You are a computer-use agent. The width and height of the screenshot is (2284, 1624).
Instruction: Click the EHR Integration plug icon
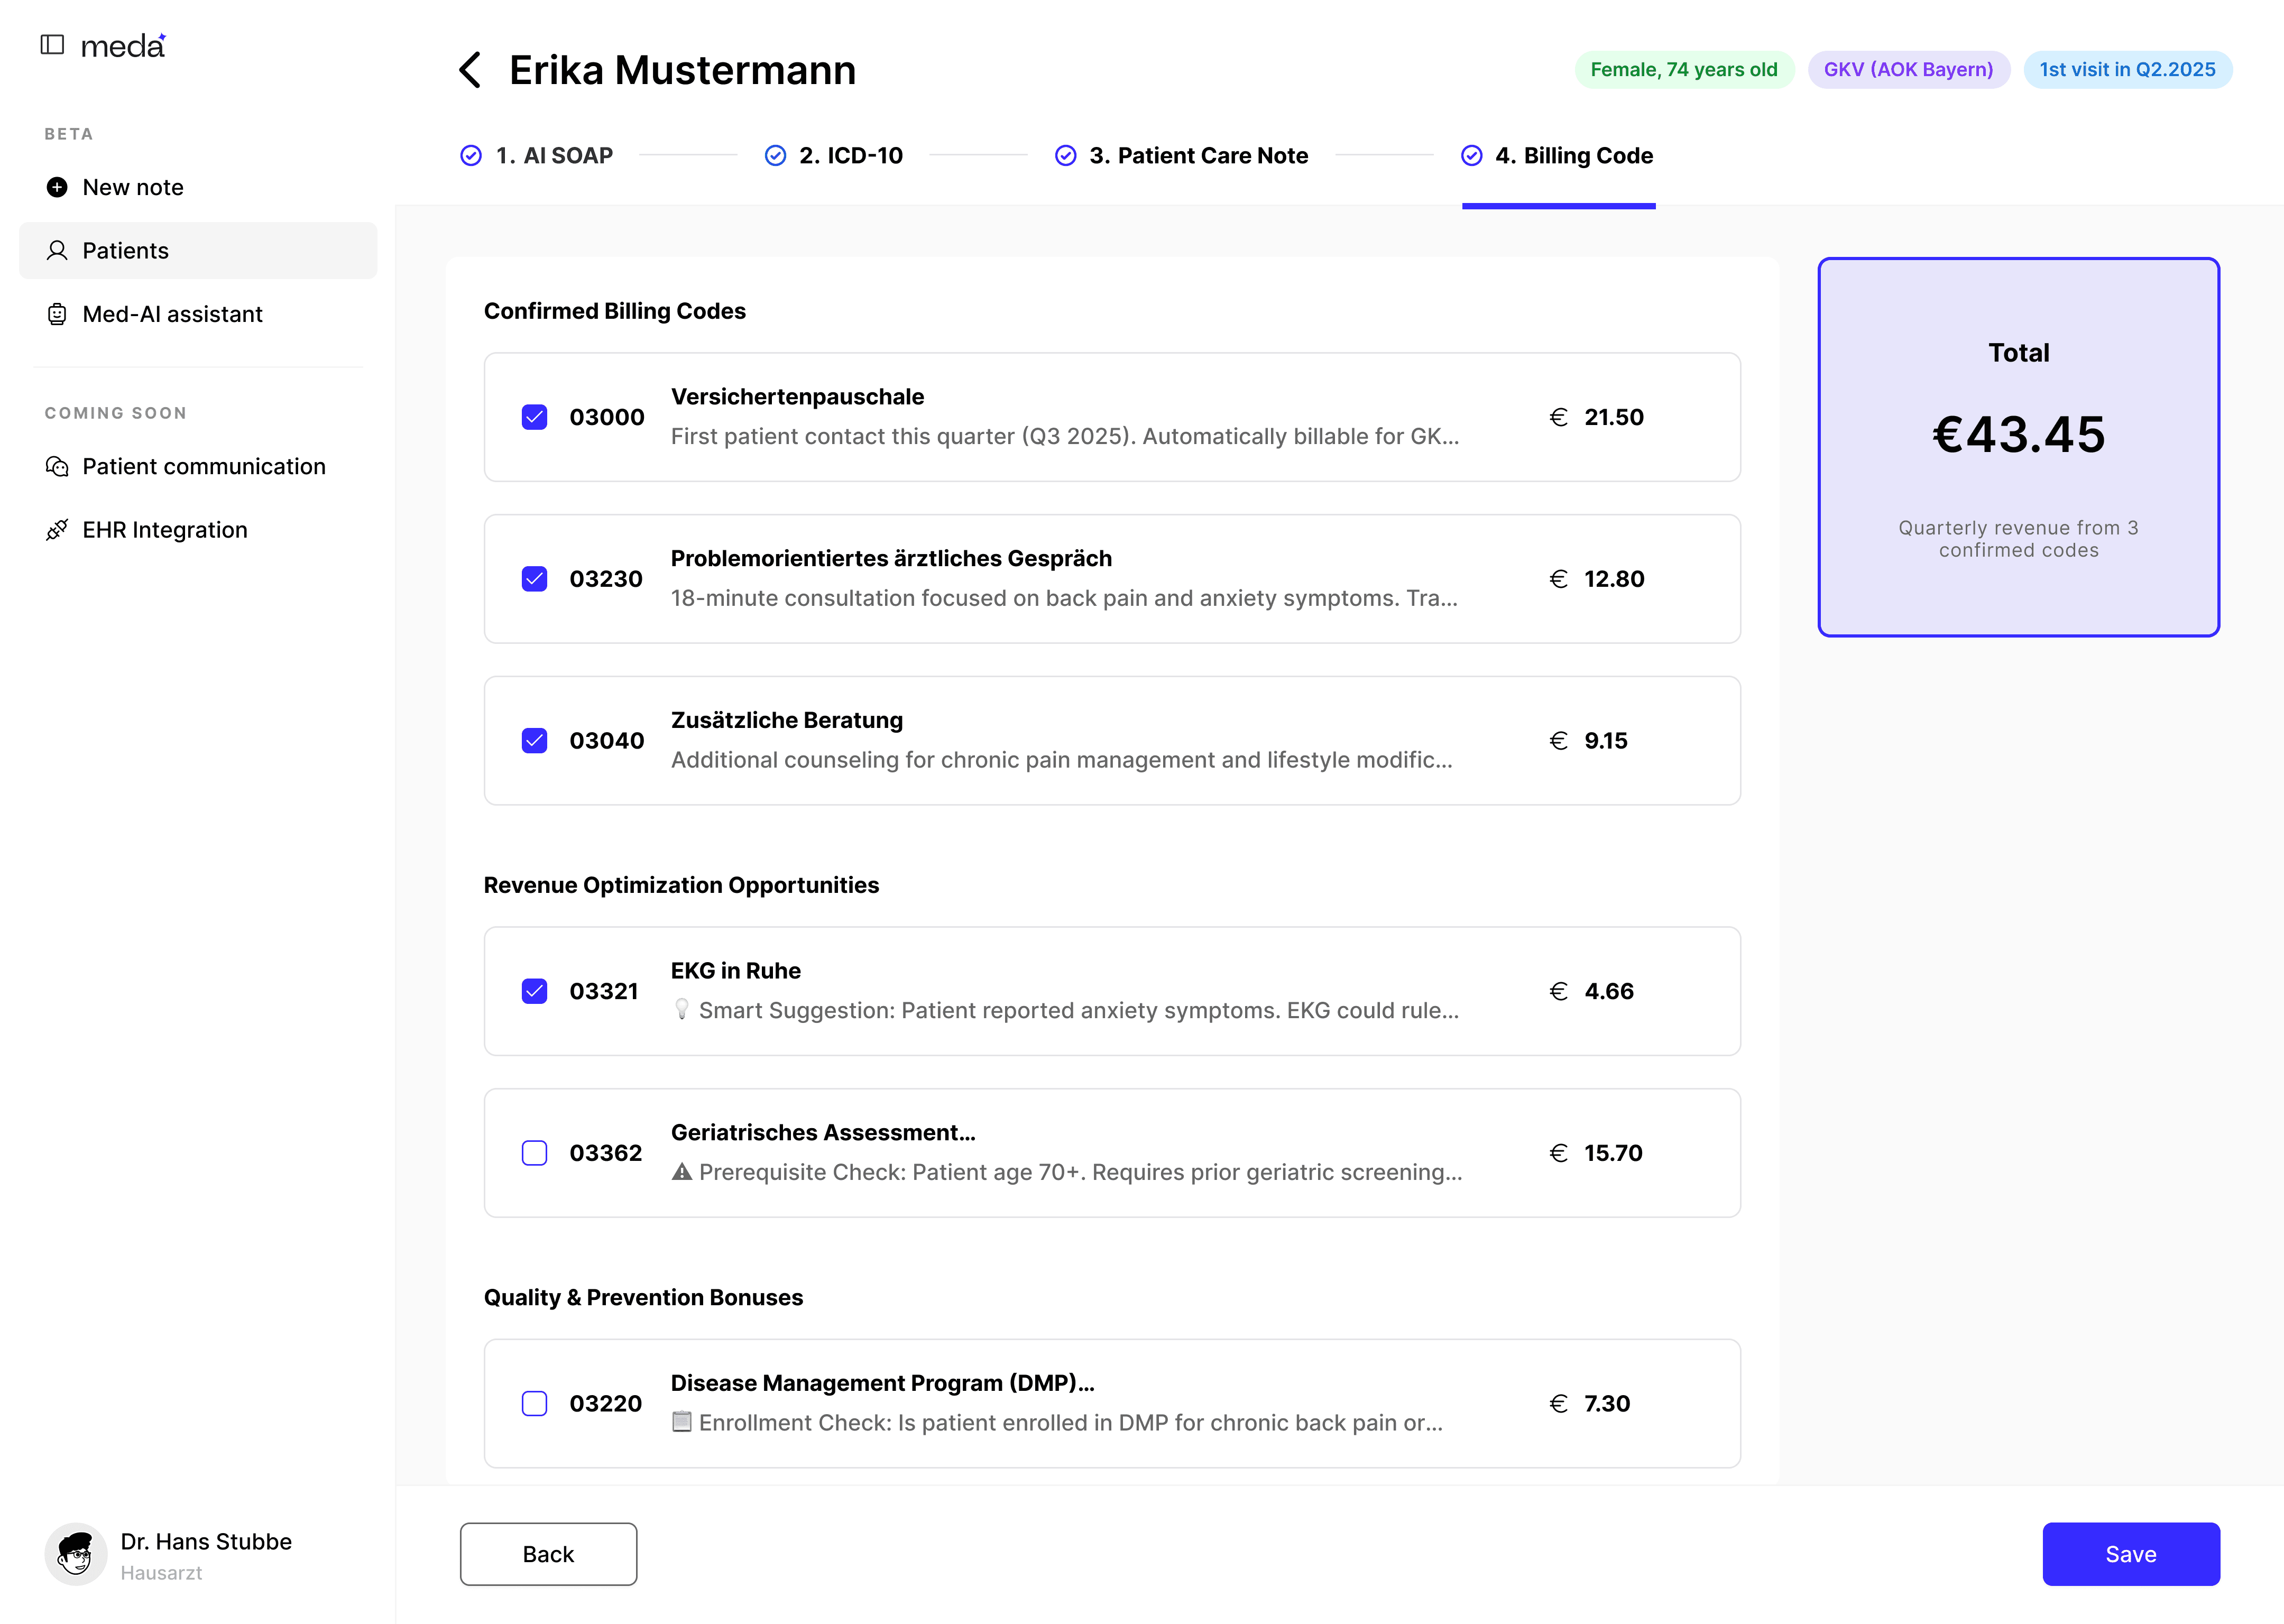(x=57, y=530)
